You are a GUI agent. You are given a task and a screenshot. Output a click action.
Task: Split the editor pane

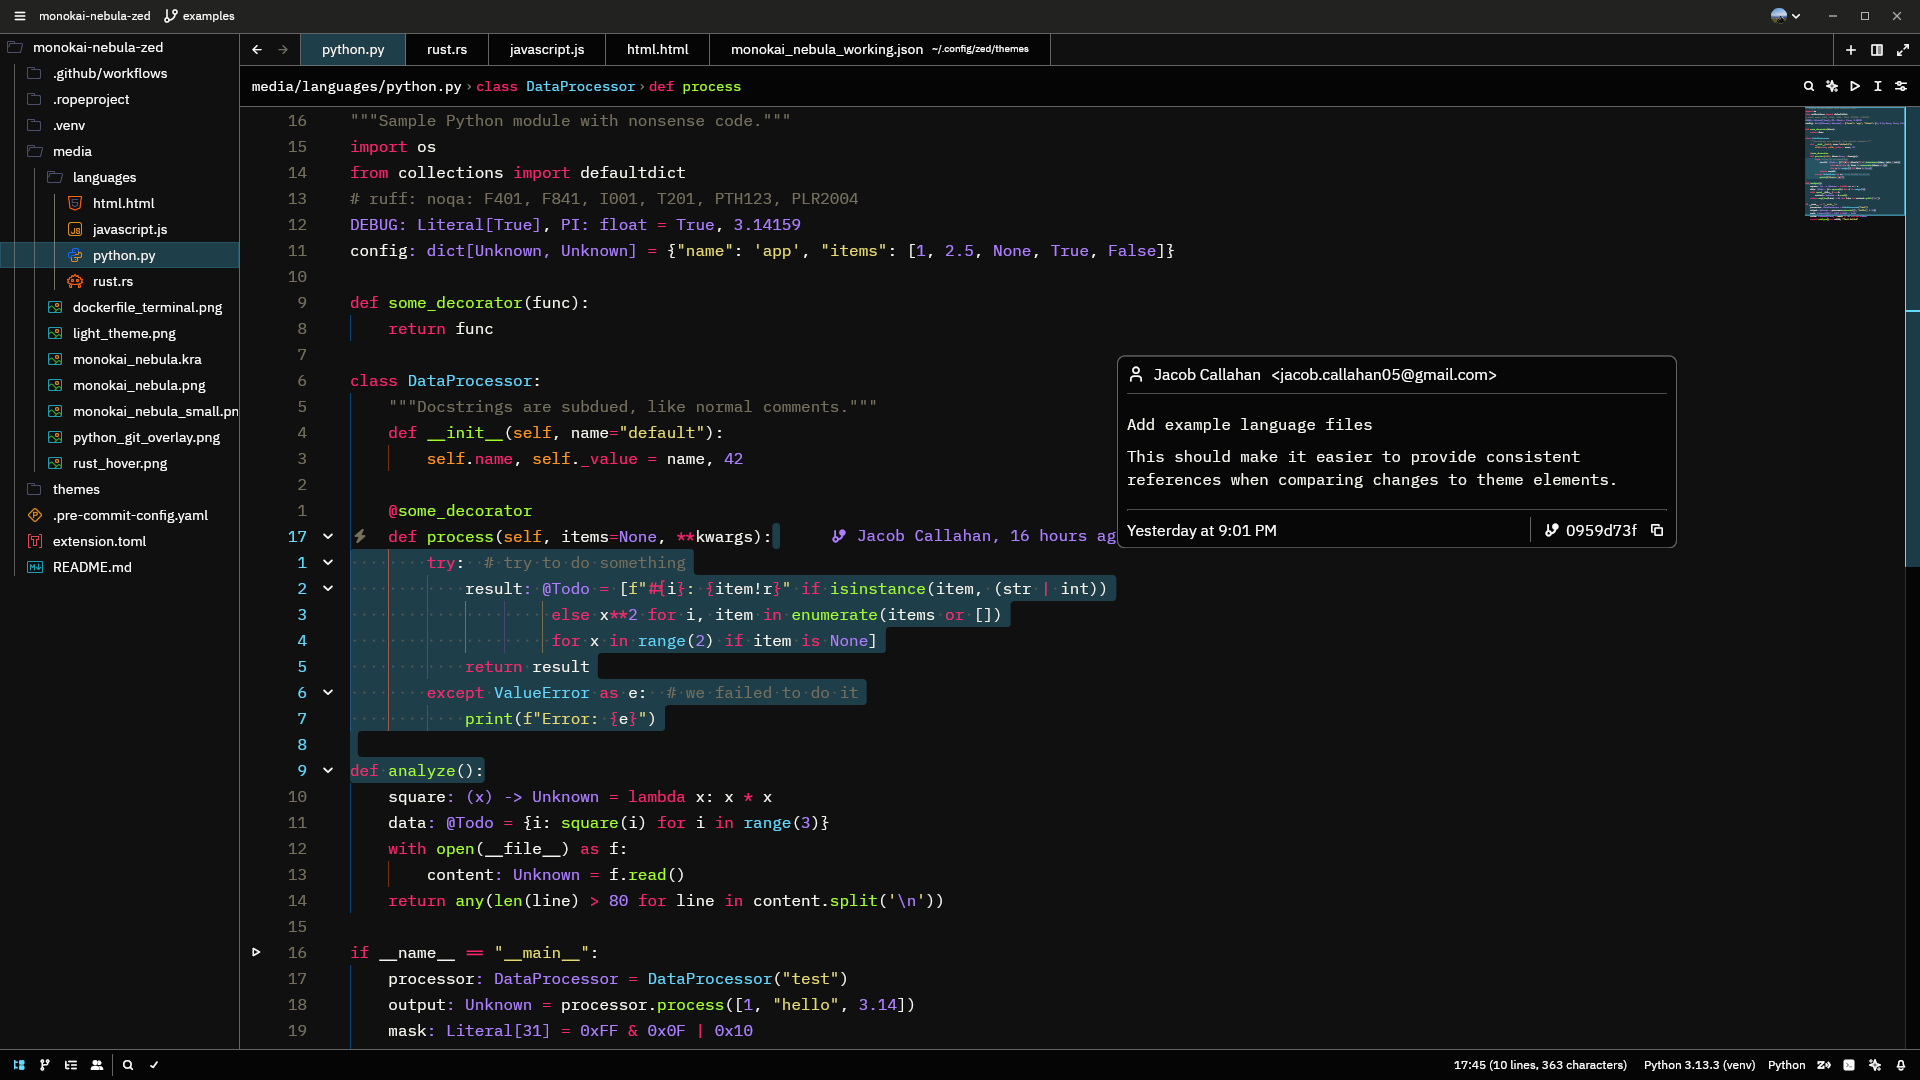[1877, 50]
